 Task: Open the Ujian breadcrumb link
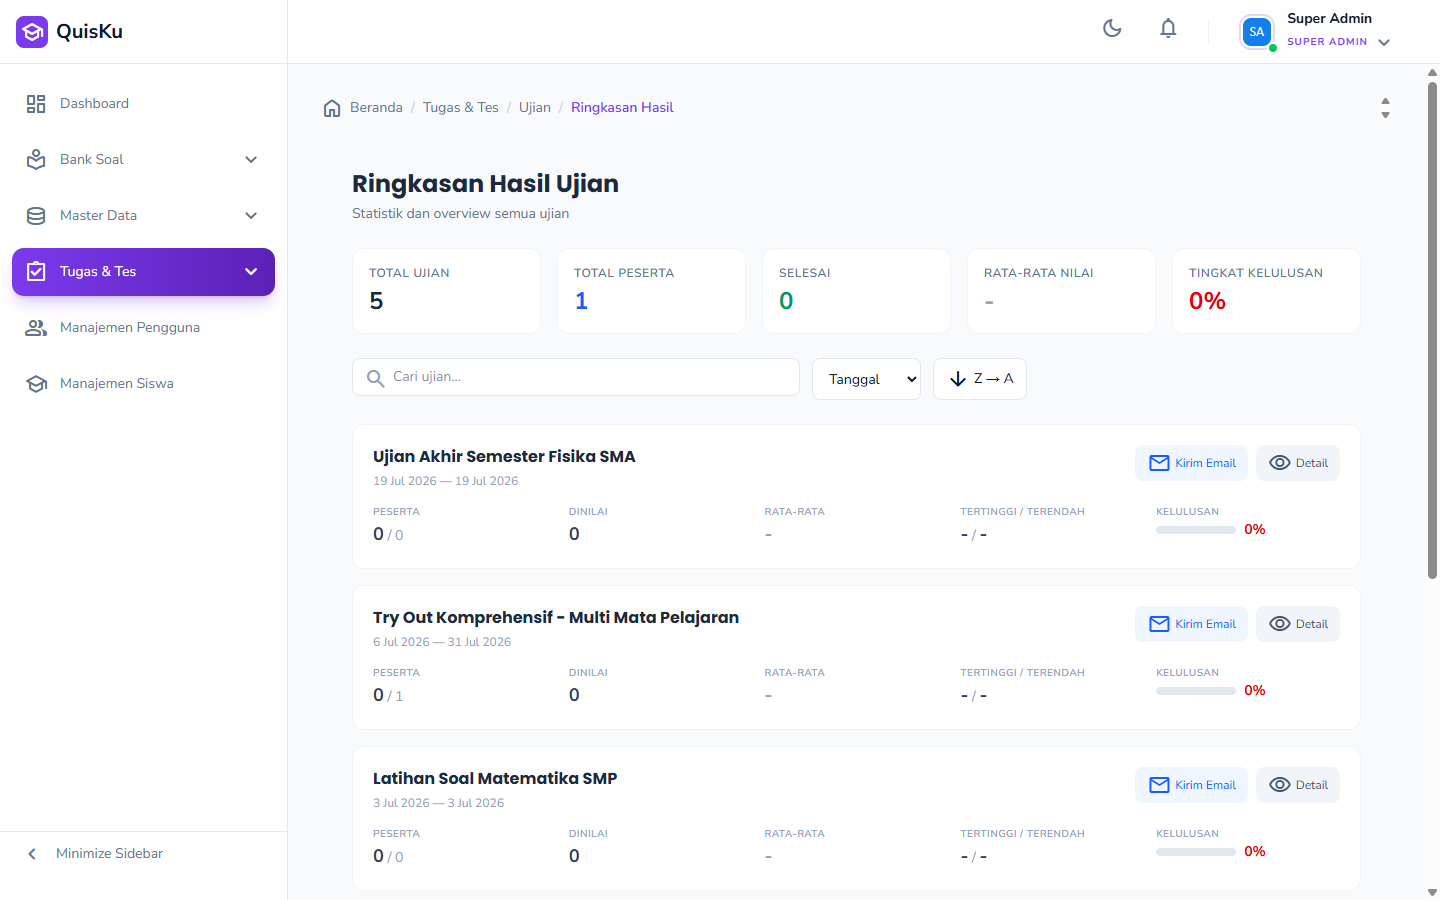[x=535, y=108]
